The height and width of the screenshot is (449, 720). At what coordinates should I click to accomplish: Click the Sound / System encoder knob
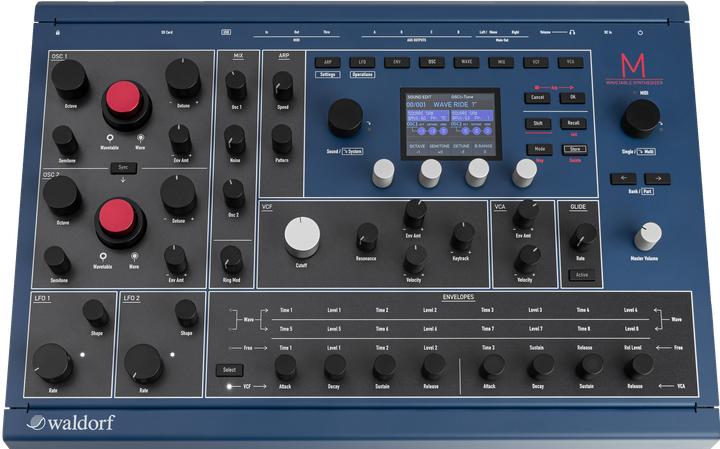click(x=346, y=117)
